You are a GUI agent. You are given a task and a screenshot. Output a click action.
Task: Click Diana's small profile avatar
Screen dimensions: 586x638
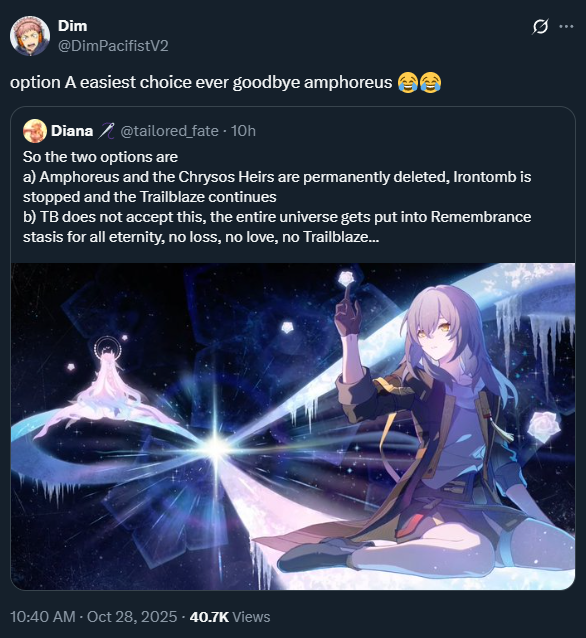point(35,131)
